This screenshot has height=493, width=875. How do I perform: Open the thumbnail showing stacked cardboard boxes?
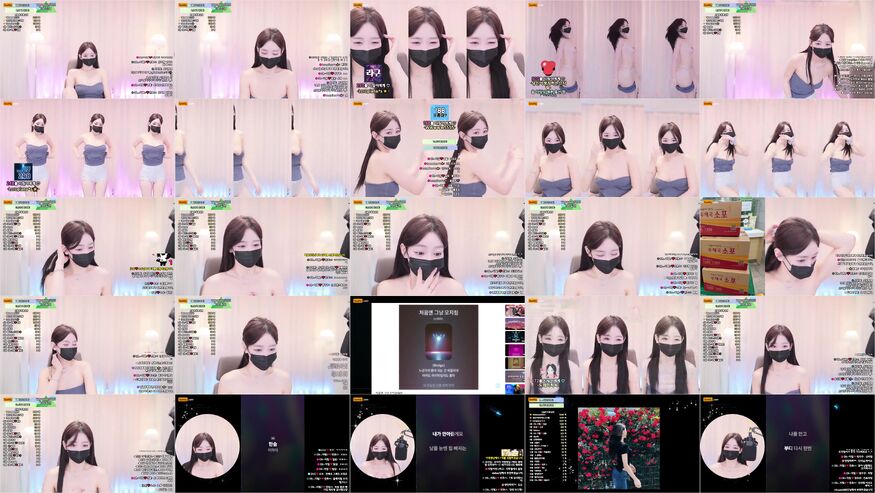point(725,246)
